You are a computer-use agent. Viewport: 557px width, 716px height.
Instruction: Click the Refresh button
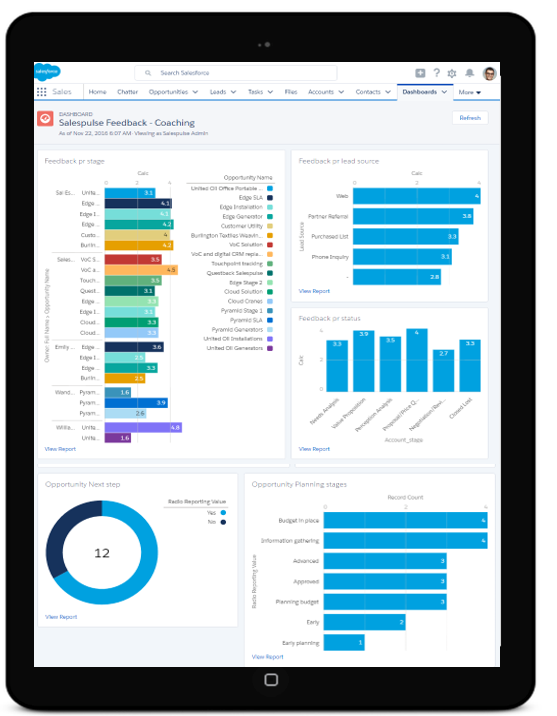pyautogui.click(x=470, y=118)
